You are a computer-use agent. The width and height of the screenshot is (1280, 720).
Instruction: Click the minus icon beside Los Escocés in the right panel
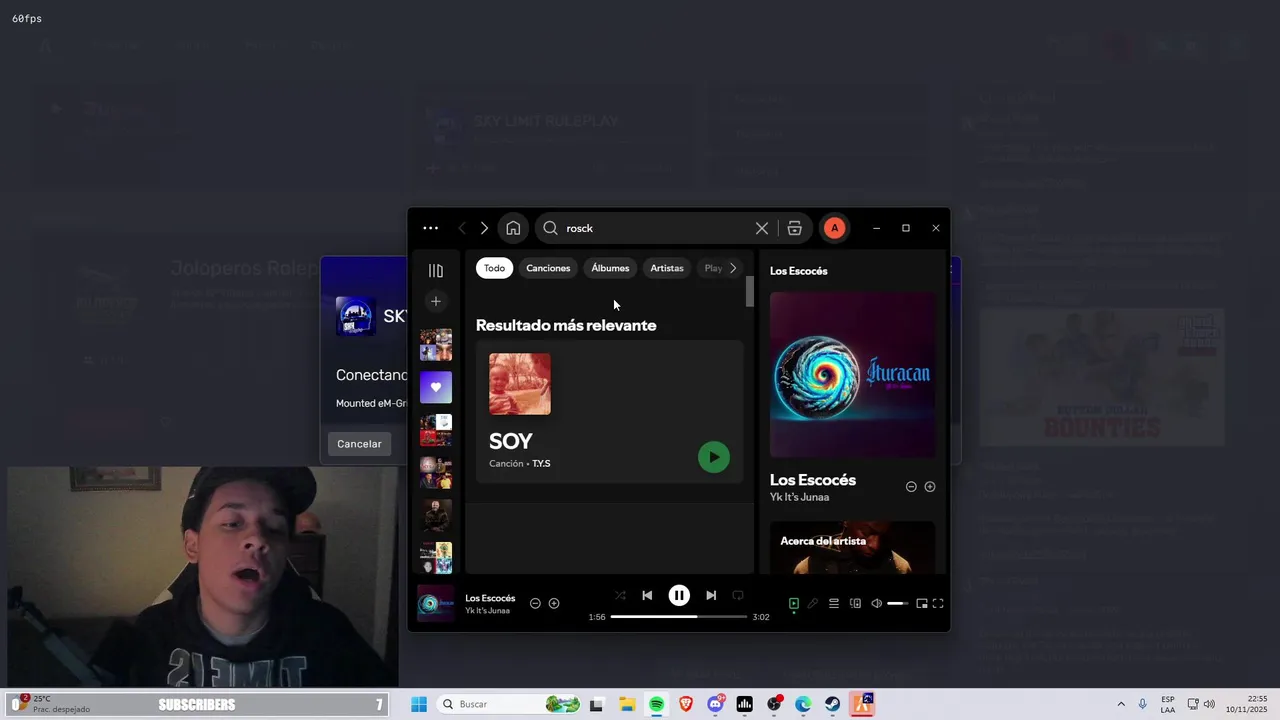point(911,487)
